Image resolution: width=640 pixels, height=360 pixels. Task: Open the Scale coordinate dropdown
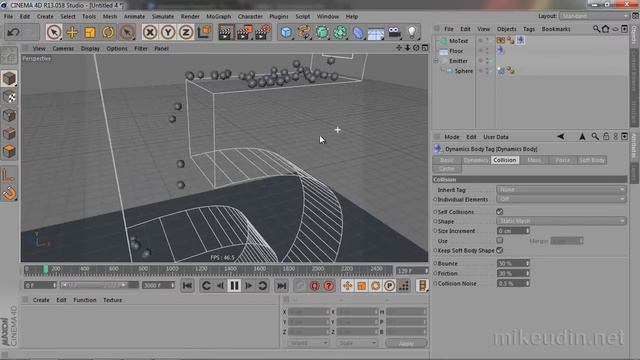[x=357, y=343]
